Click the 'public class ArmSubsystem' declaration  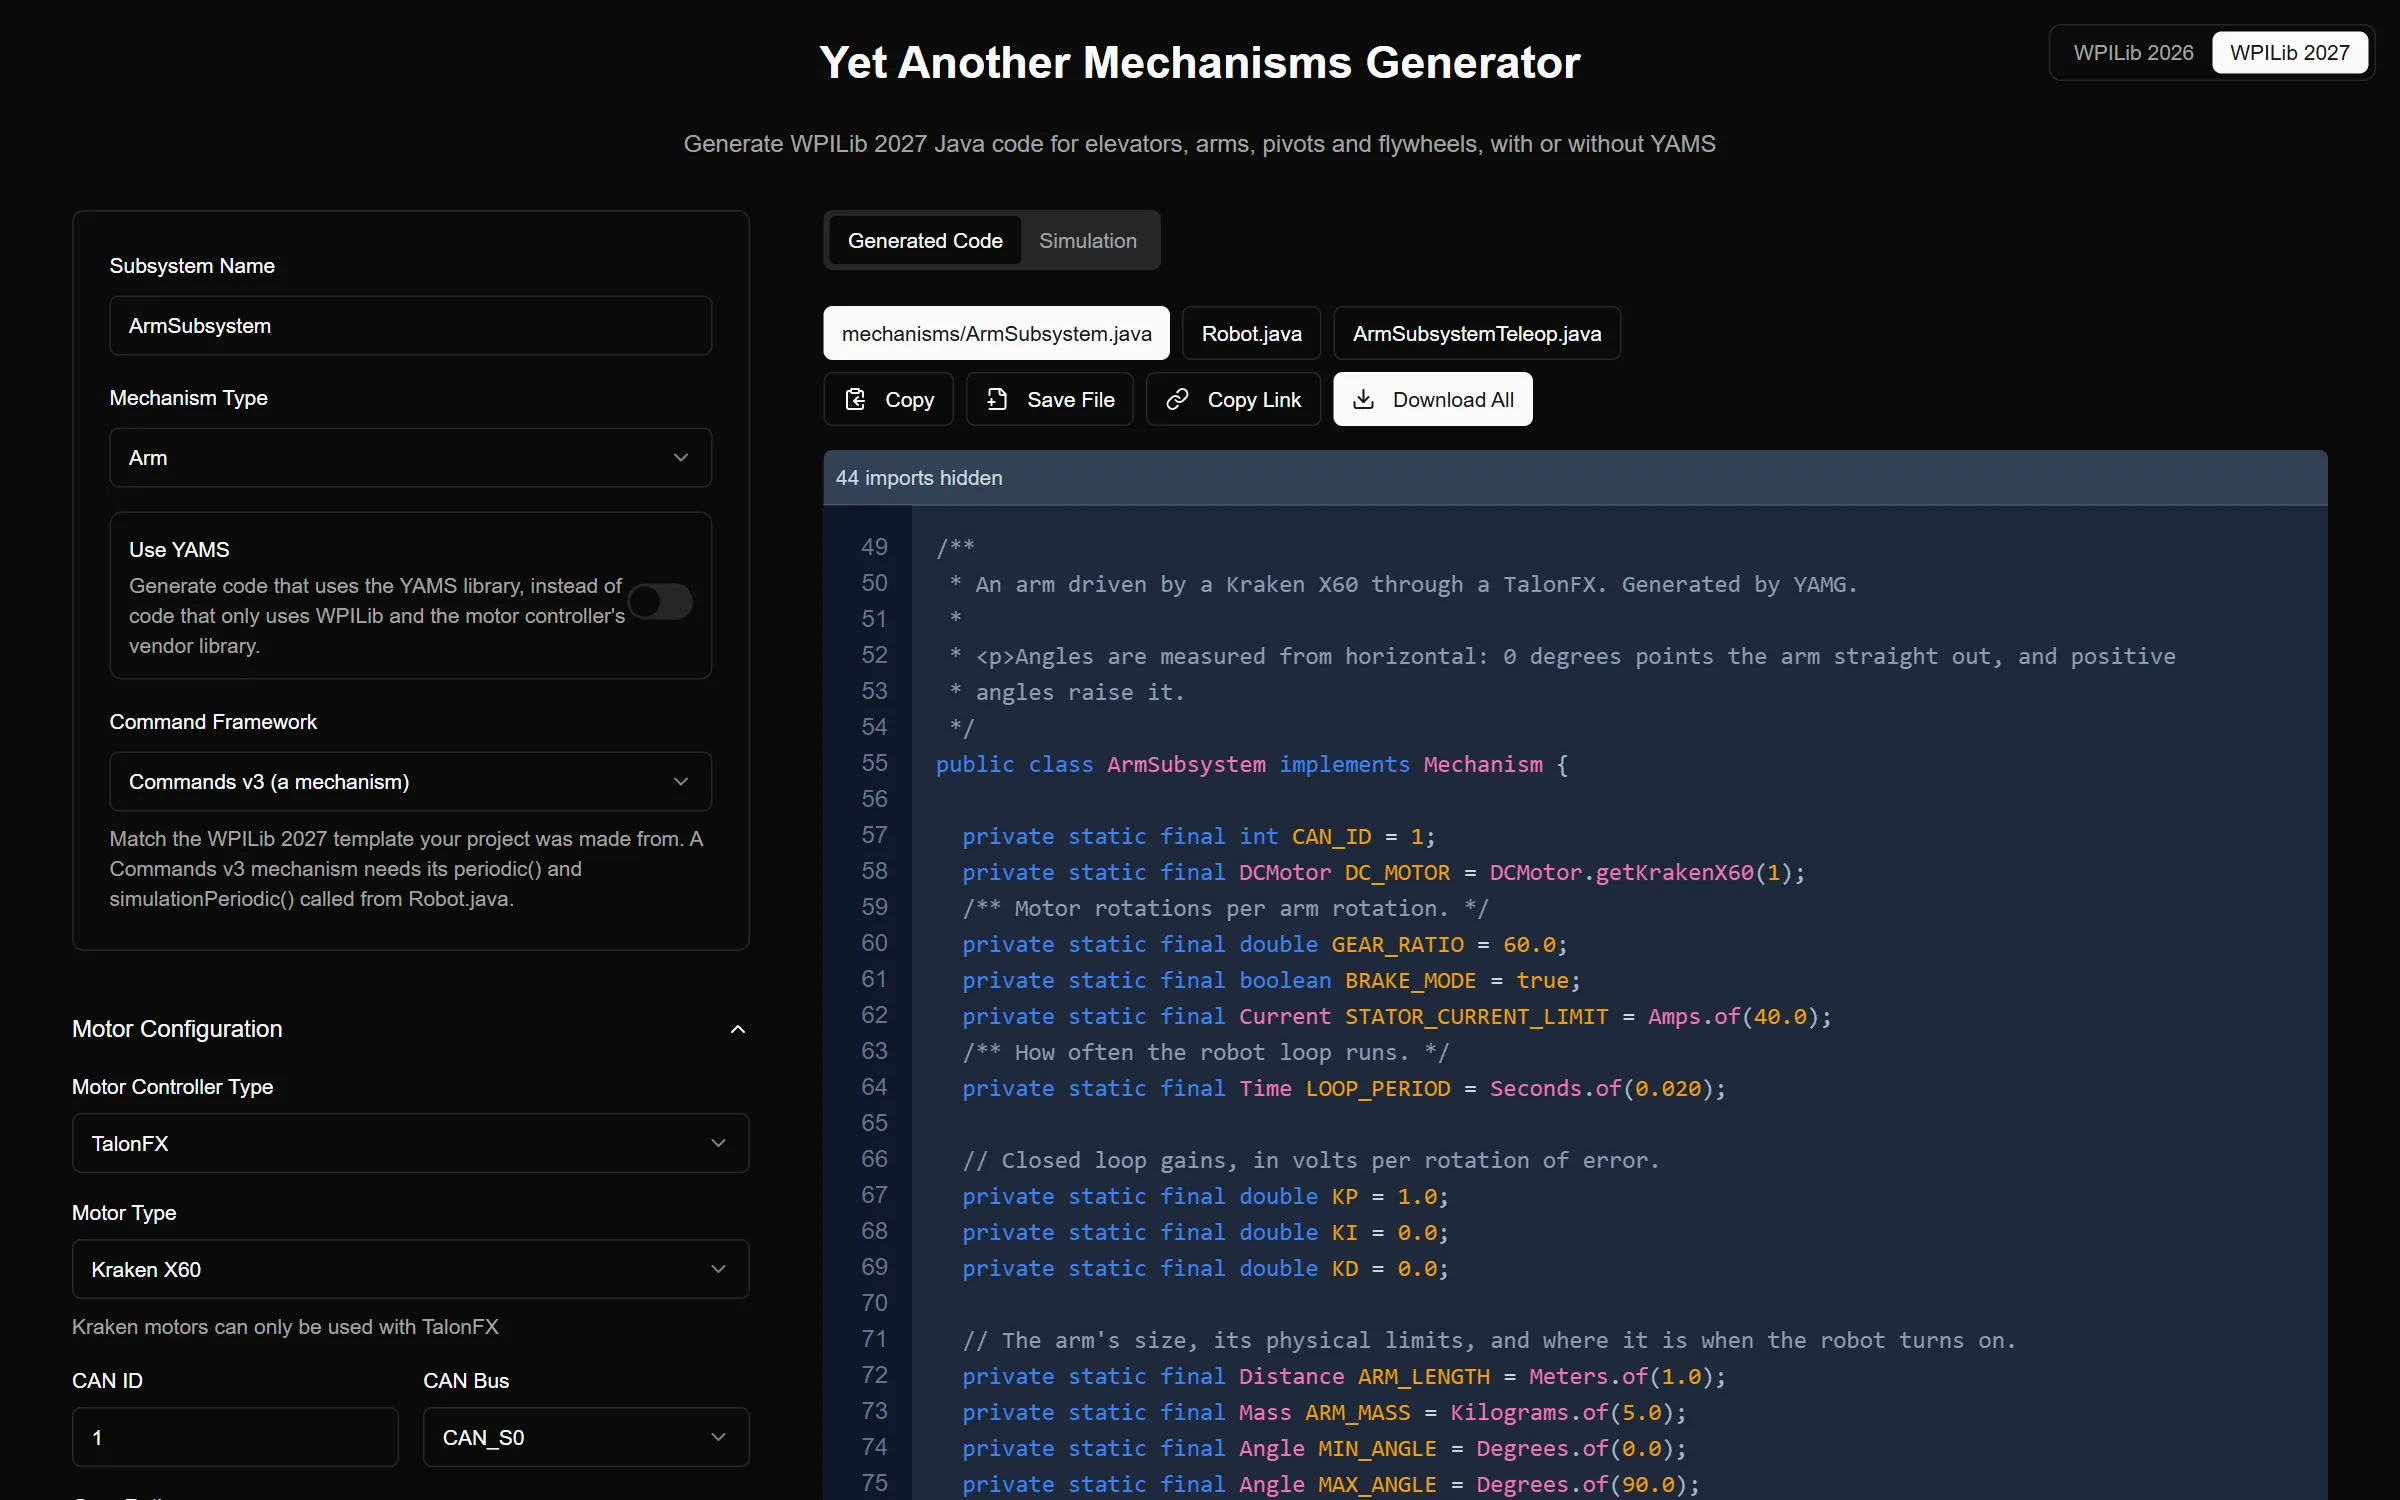pos(1100,764)
